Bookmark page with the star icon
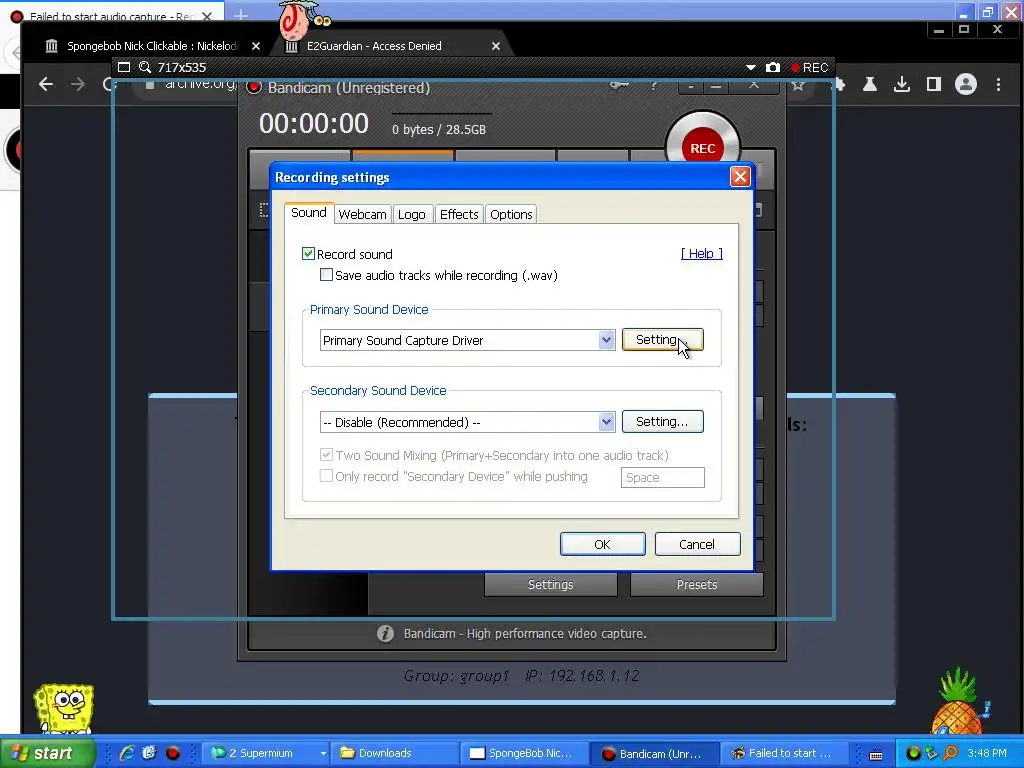 pos(798,86)
